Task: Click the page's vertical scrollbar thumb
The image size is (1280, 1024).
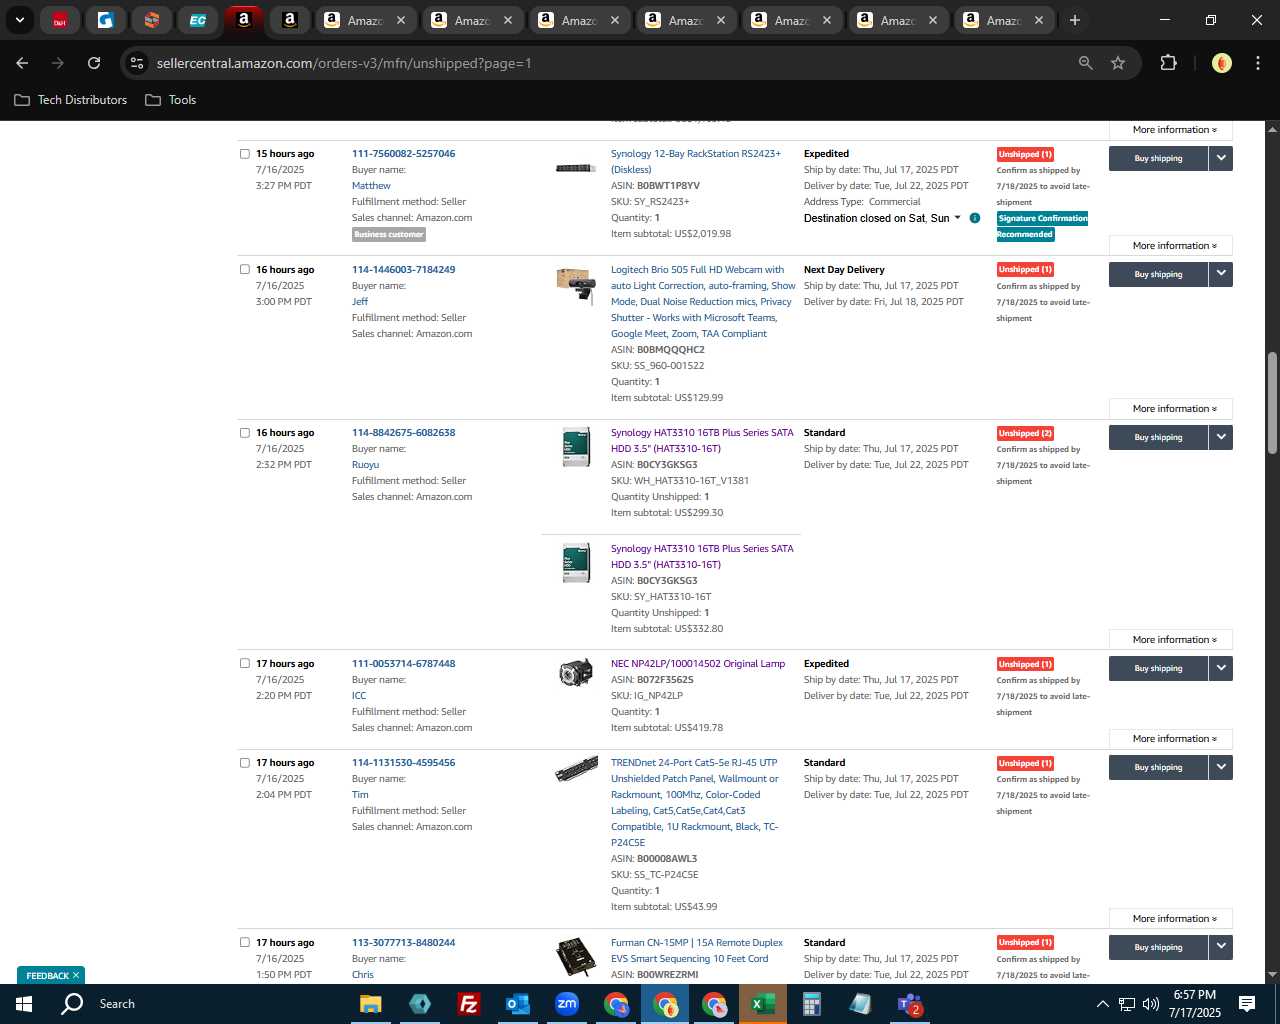Action: pos(1273,403)
